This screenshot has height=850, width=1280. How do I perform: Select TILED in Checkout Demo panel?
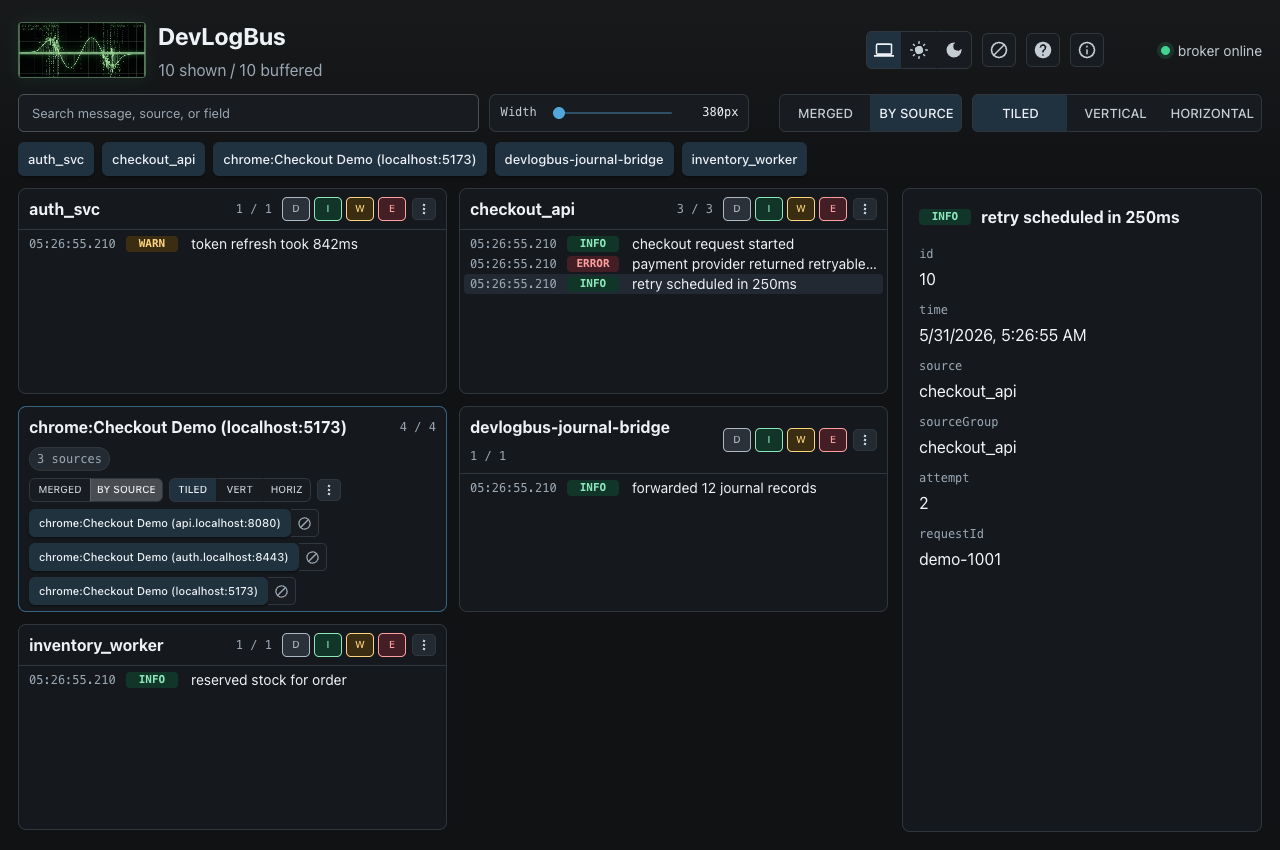click(193, 490)
